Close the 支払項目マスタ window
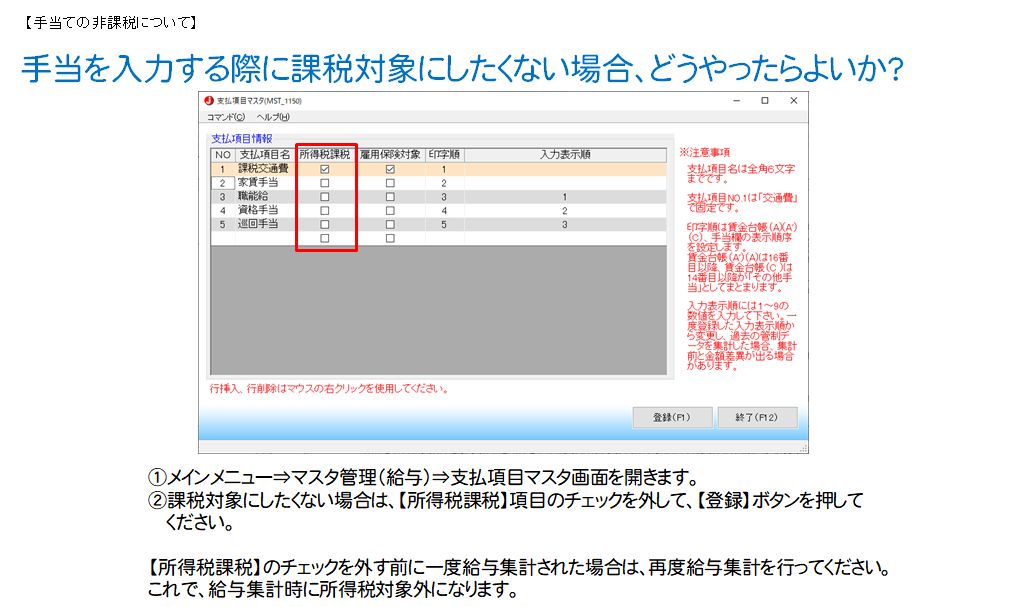1020x607 pixels. (793, 101)
